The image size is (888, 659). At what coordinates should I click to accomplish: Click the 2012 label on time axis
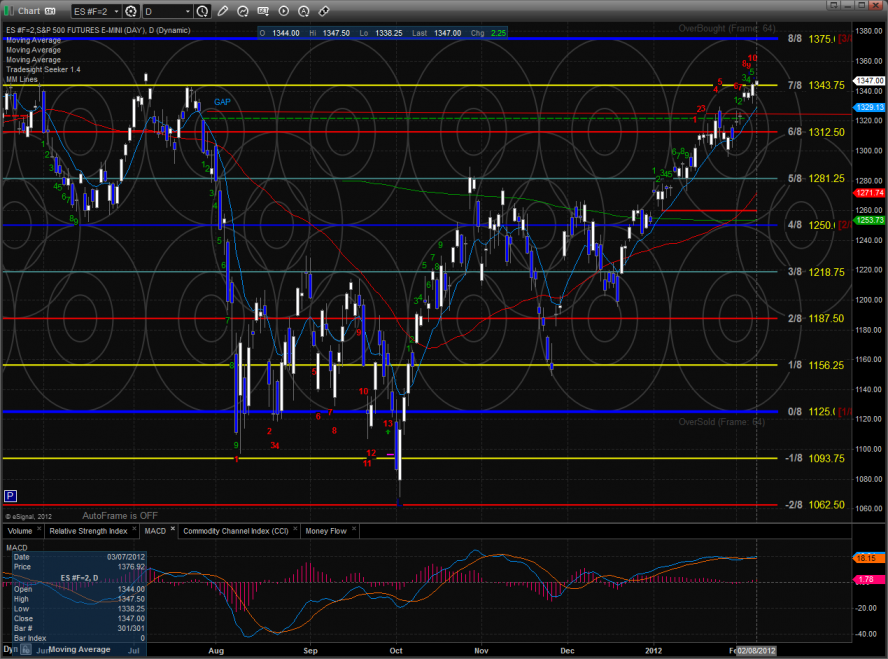point(654,651)
